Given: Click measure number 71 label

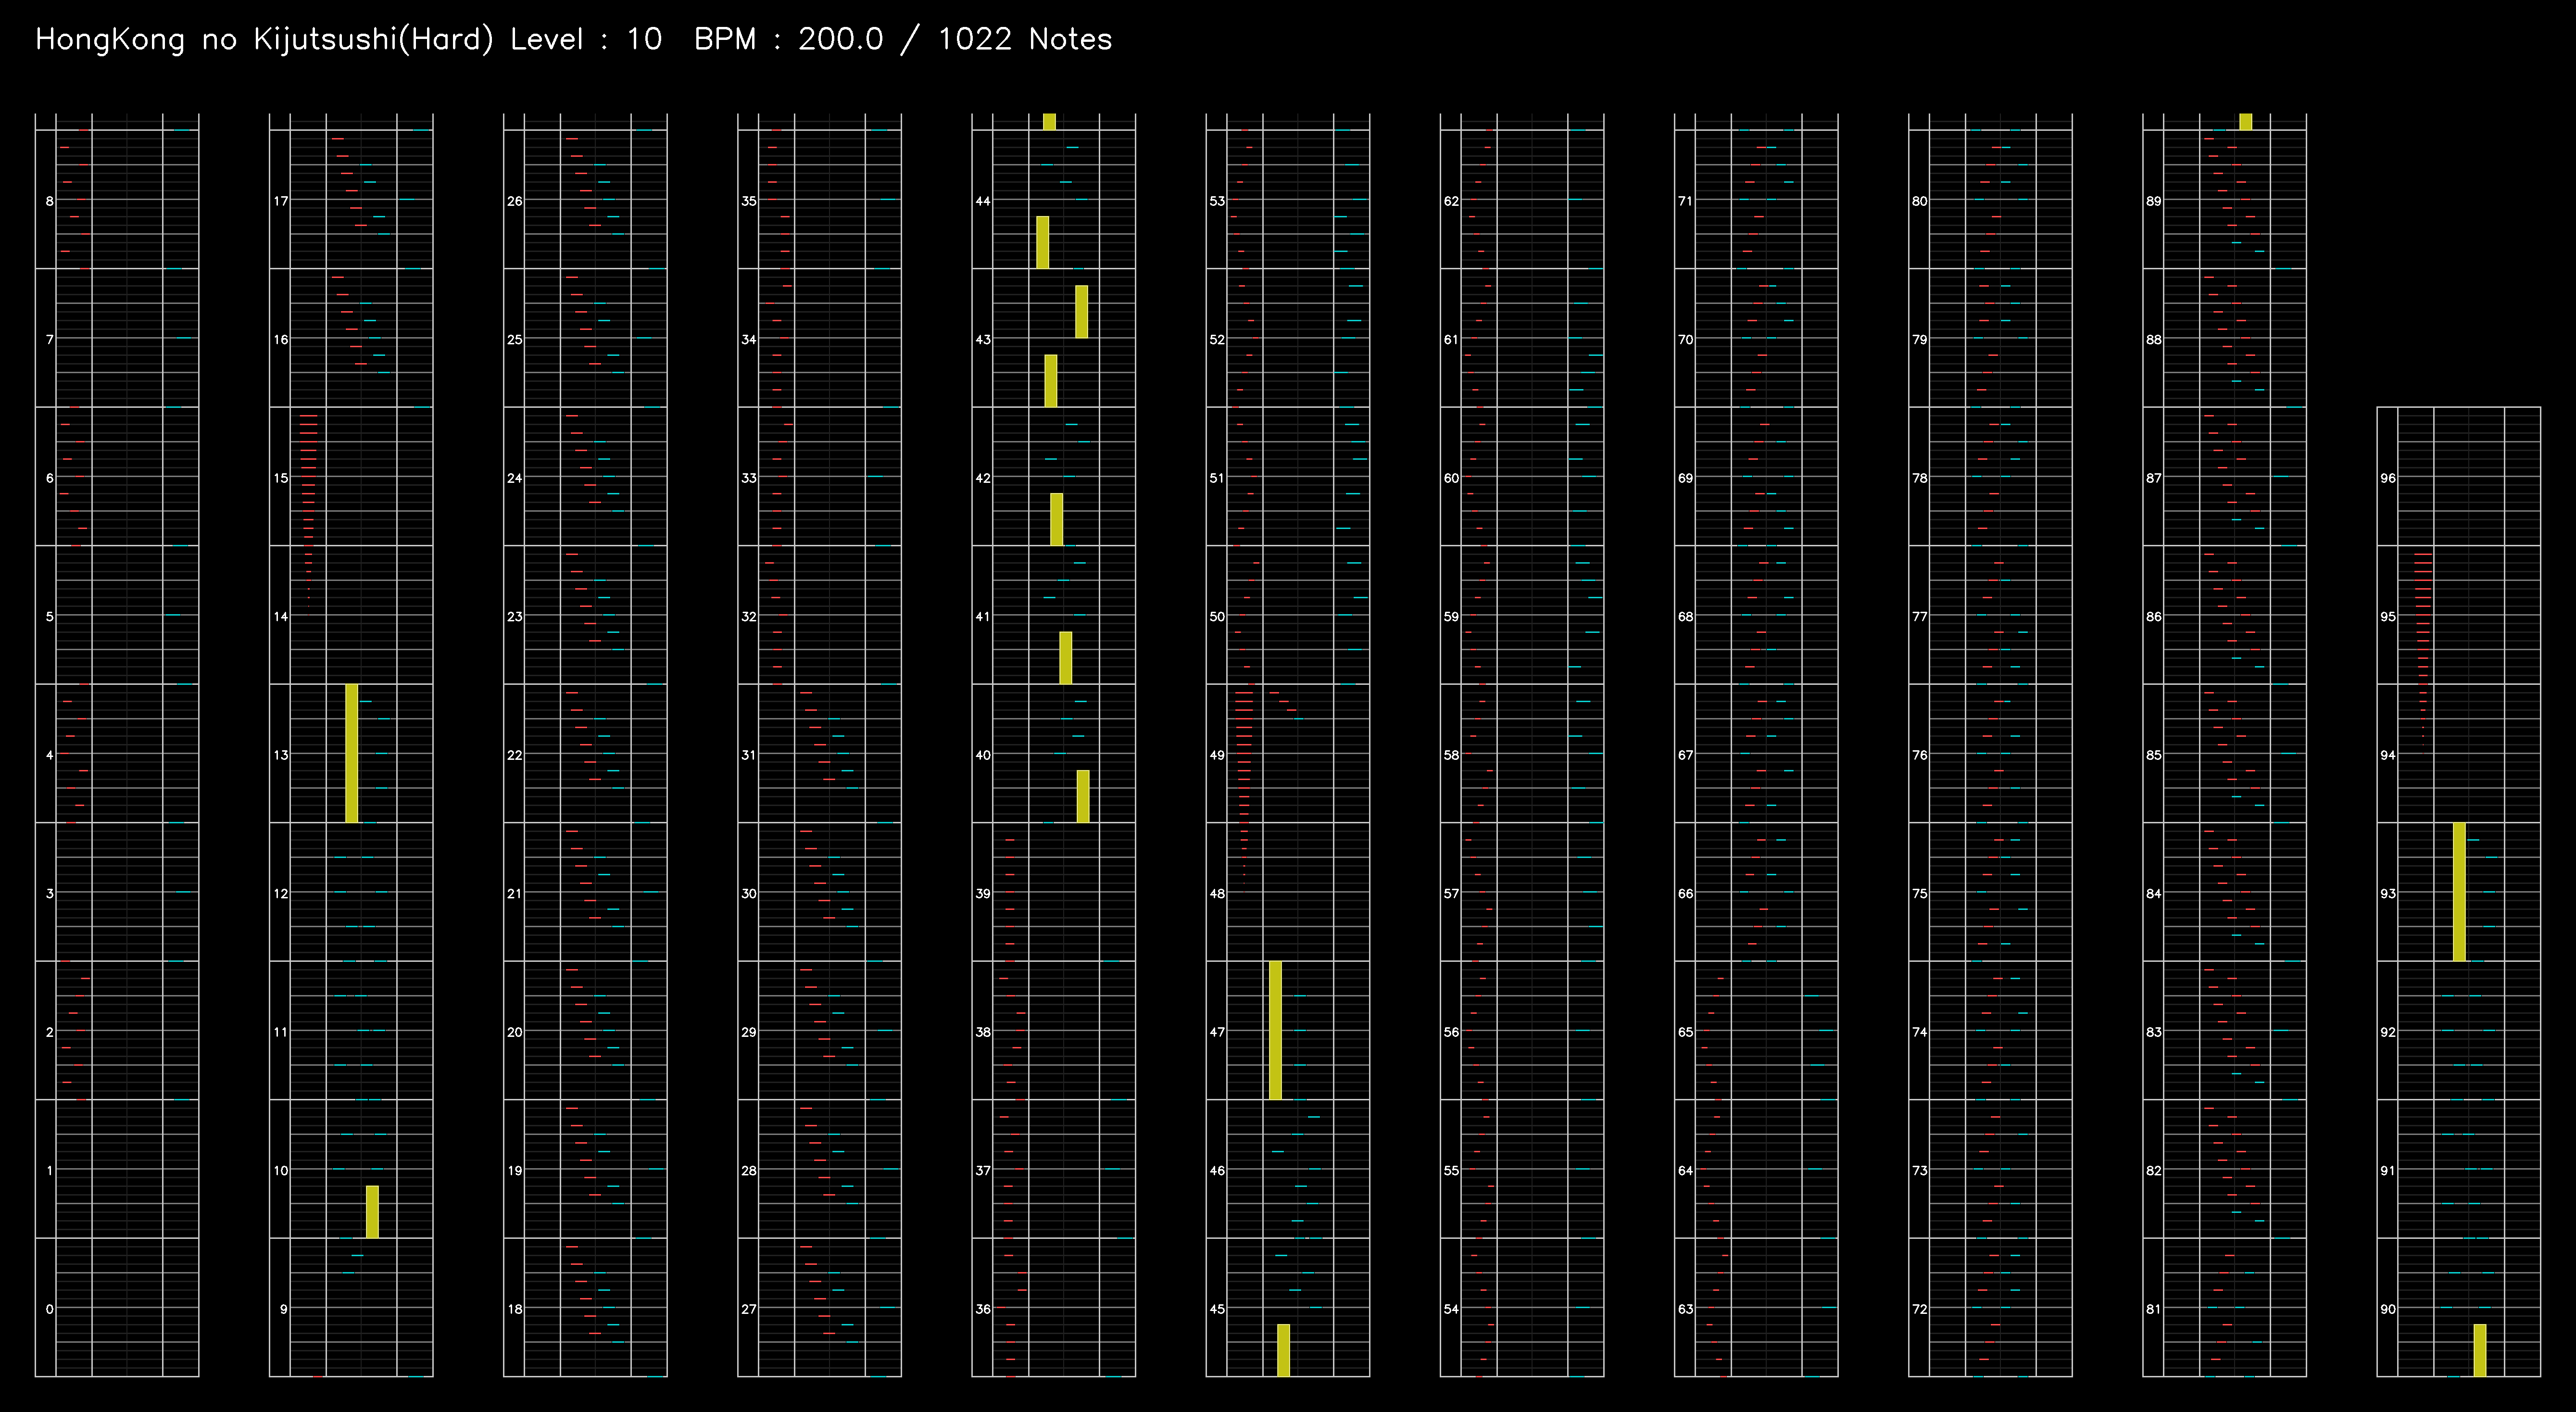Looking at the screenshot, I should point(1686,201).
